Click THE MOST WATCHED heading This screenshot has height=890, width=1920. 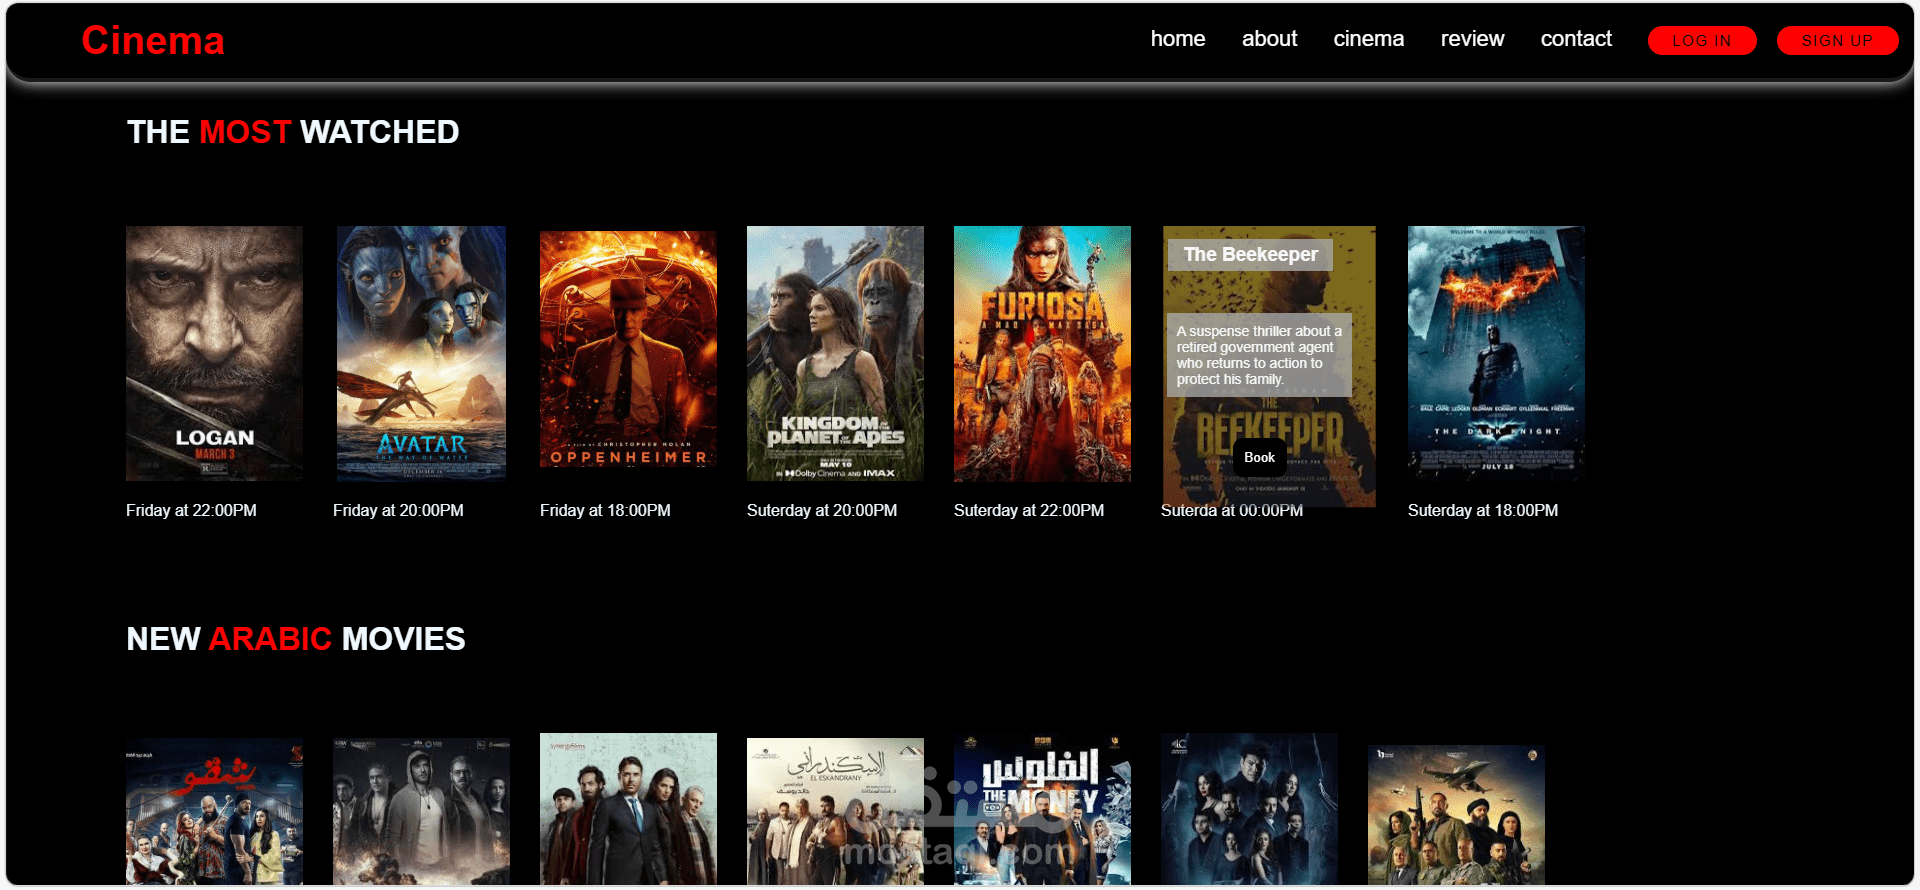coord(293,132)
